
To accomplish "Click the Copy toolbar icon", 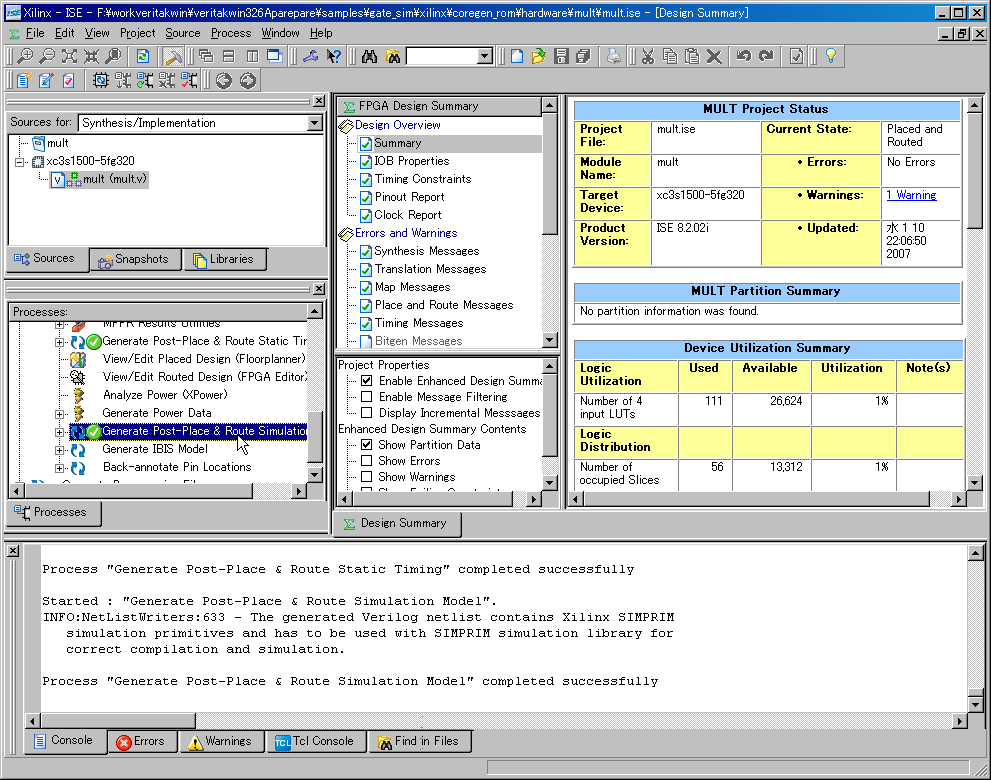I will pyautogui.click(x=670, y=56).
